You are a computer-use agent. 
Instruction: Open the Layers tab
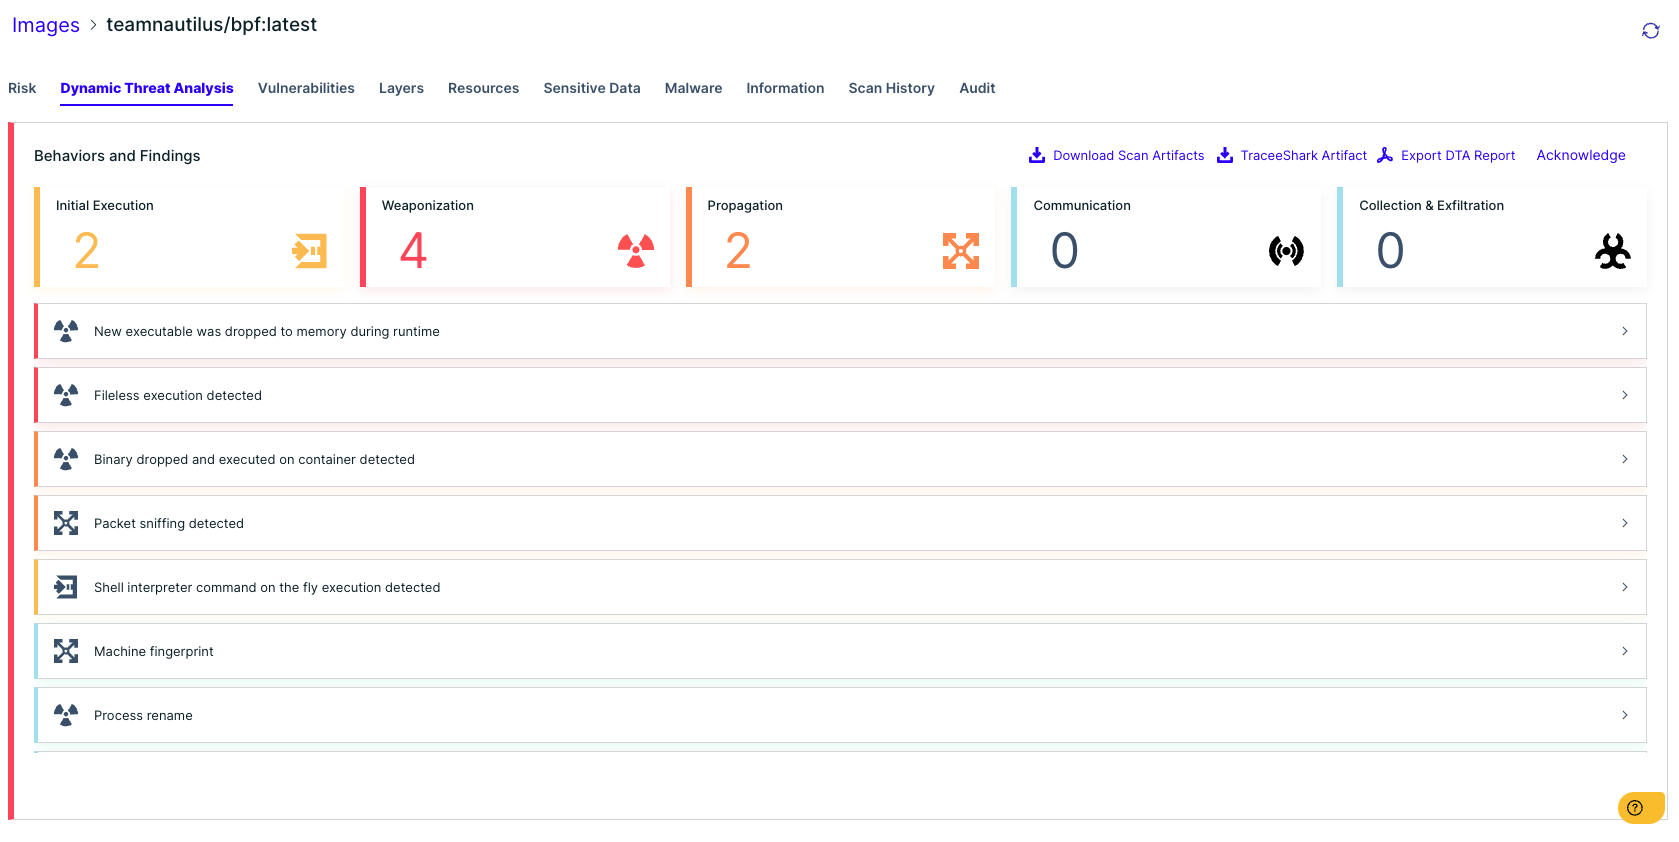coord(401,88)
